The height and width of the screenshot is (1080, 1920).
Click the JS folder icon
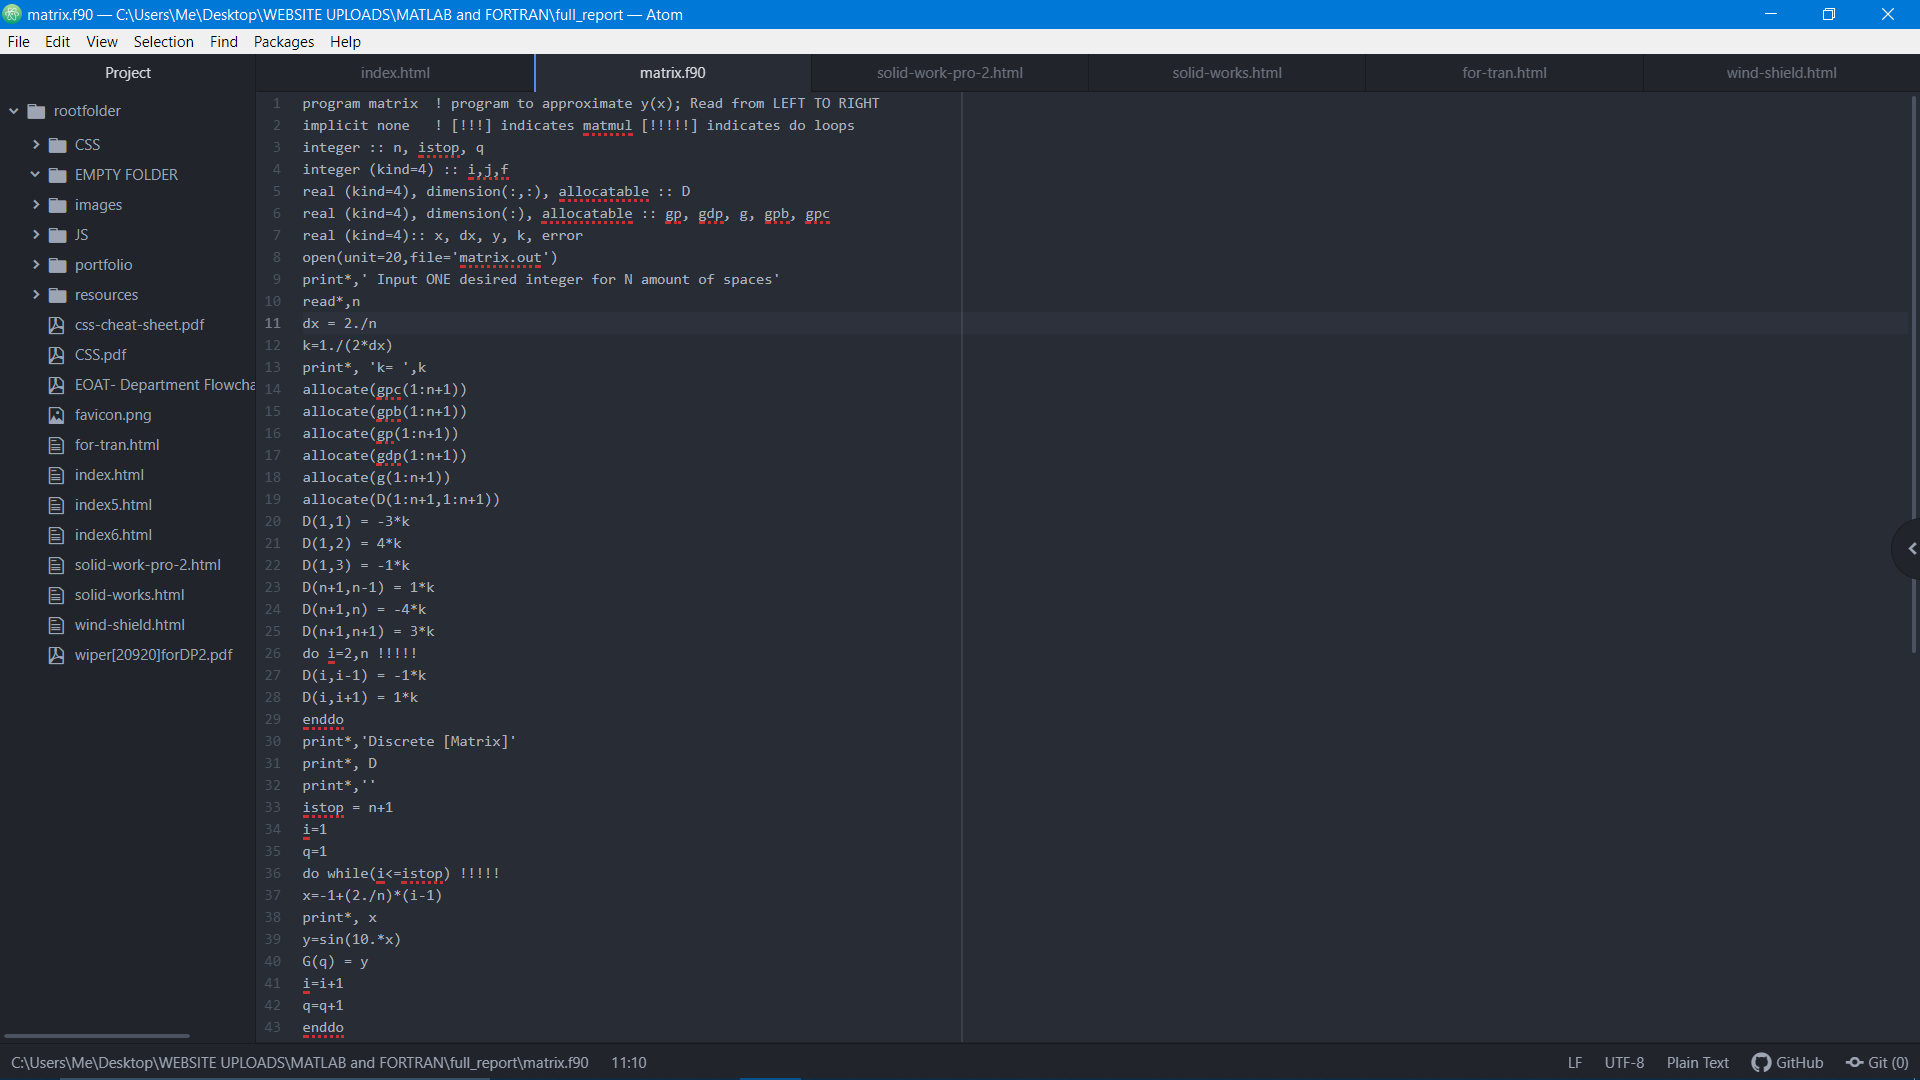click(x=58, y=235)
